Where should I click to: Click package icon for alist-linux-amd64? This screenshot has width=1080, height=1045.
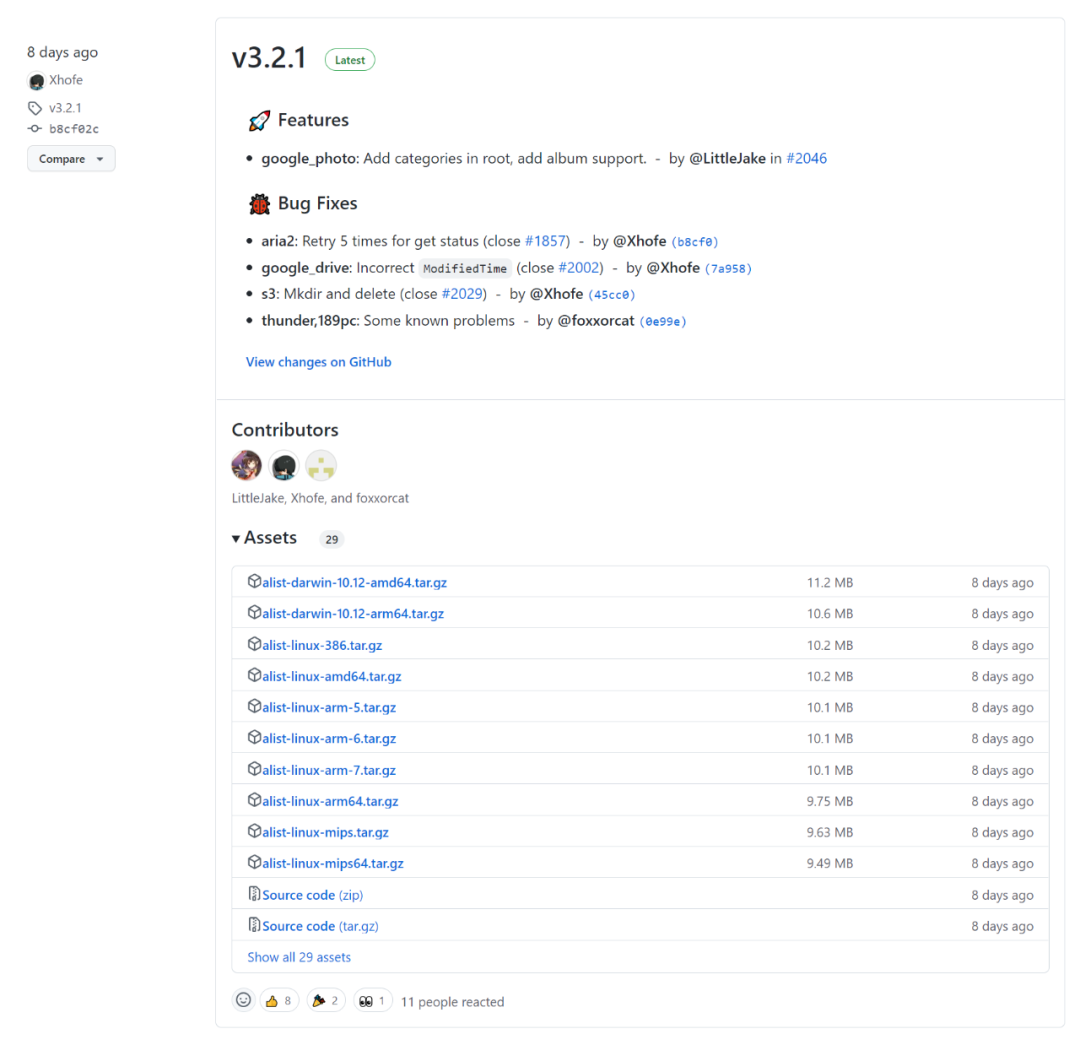[x=254, y=675]
